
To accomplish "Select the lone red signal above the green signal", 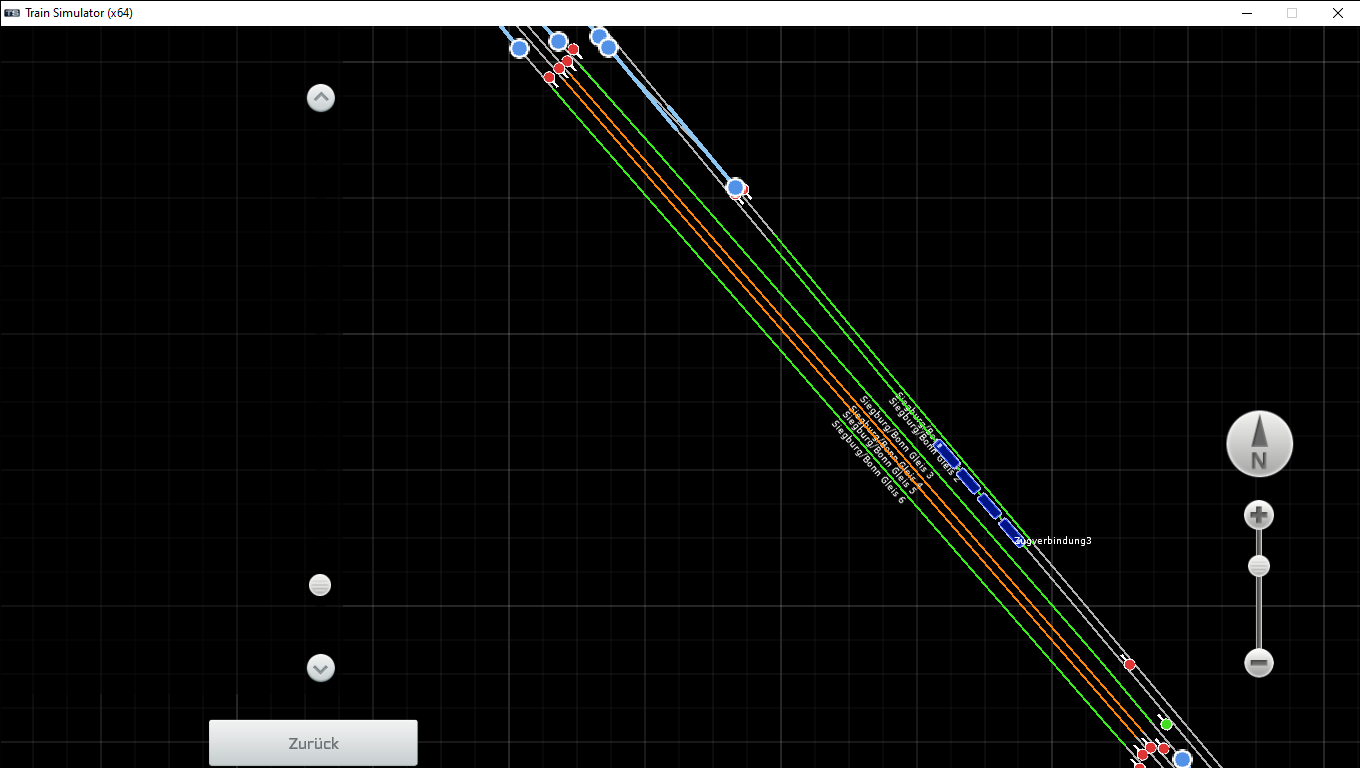I will [x=1129, y=664].
